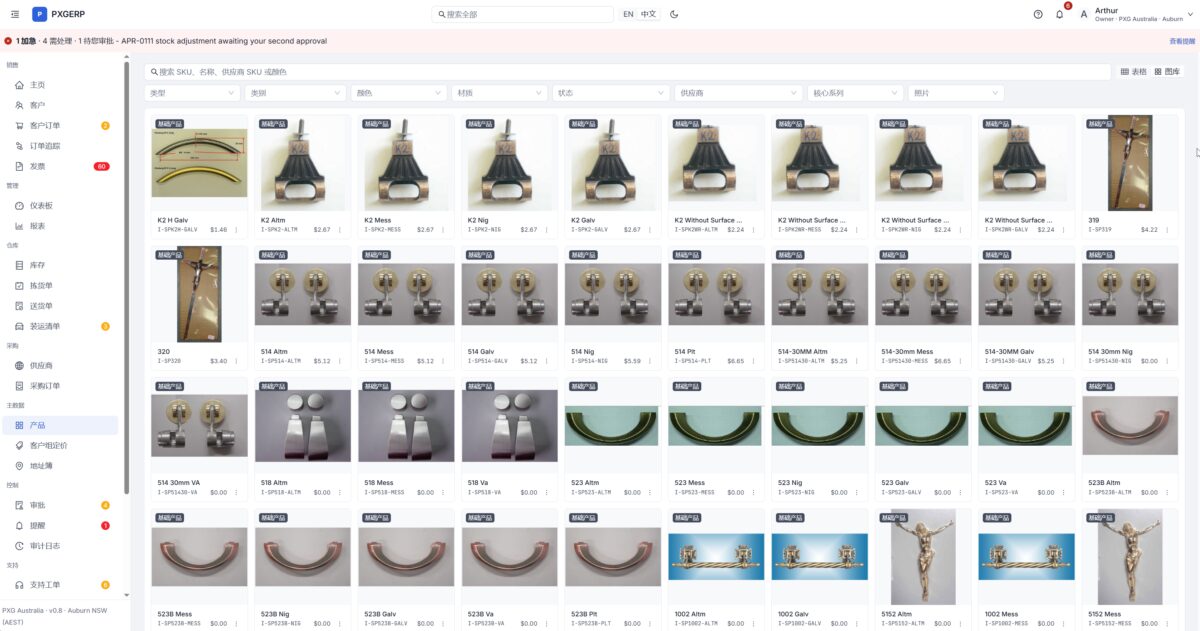Focus the 搜索全部 global search box
This screenshot has height=631, width=1200.
523,14
